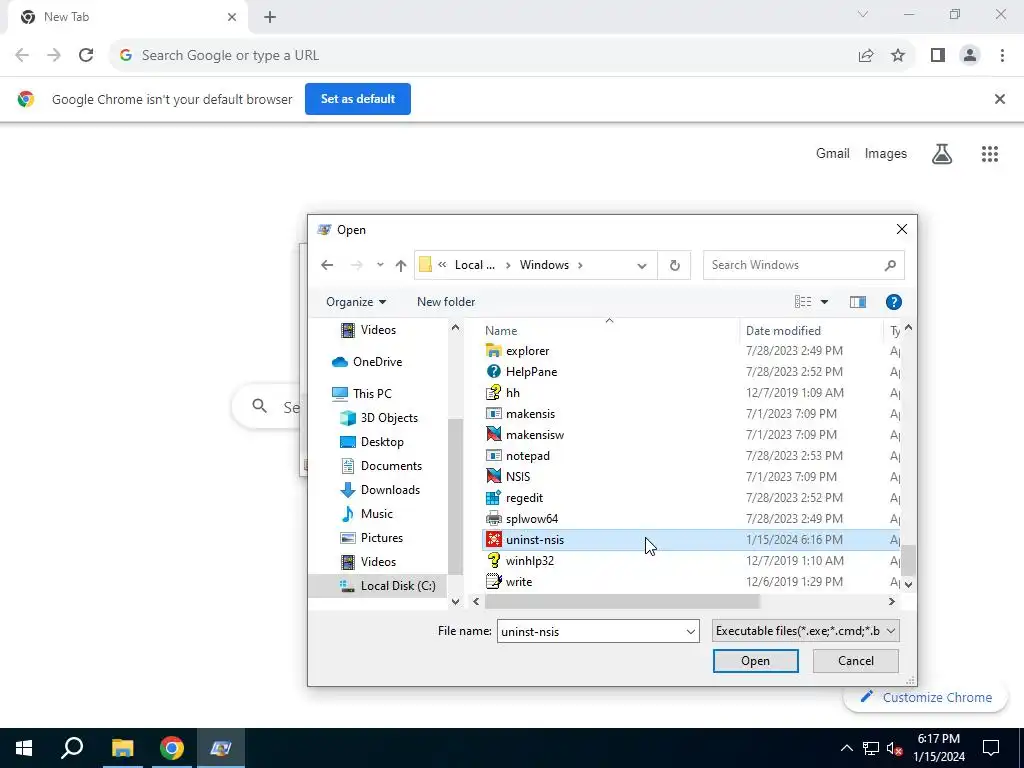Sort files by Date modified column
The image size is (1024, 768).
(812, 330)
